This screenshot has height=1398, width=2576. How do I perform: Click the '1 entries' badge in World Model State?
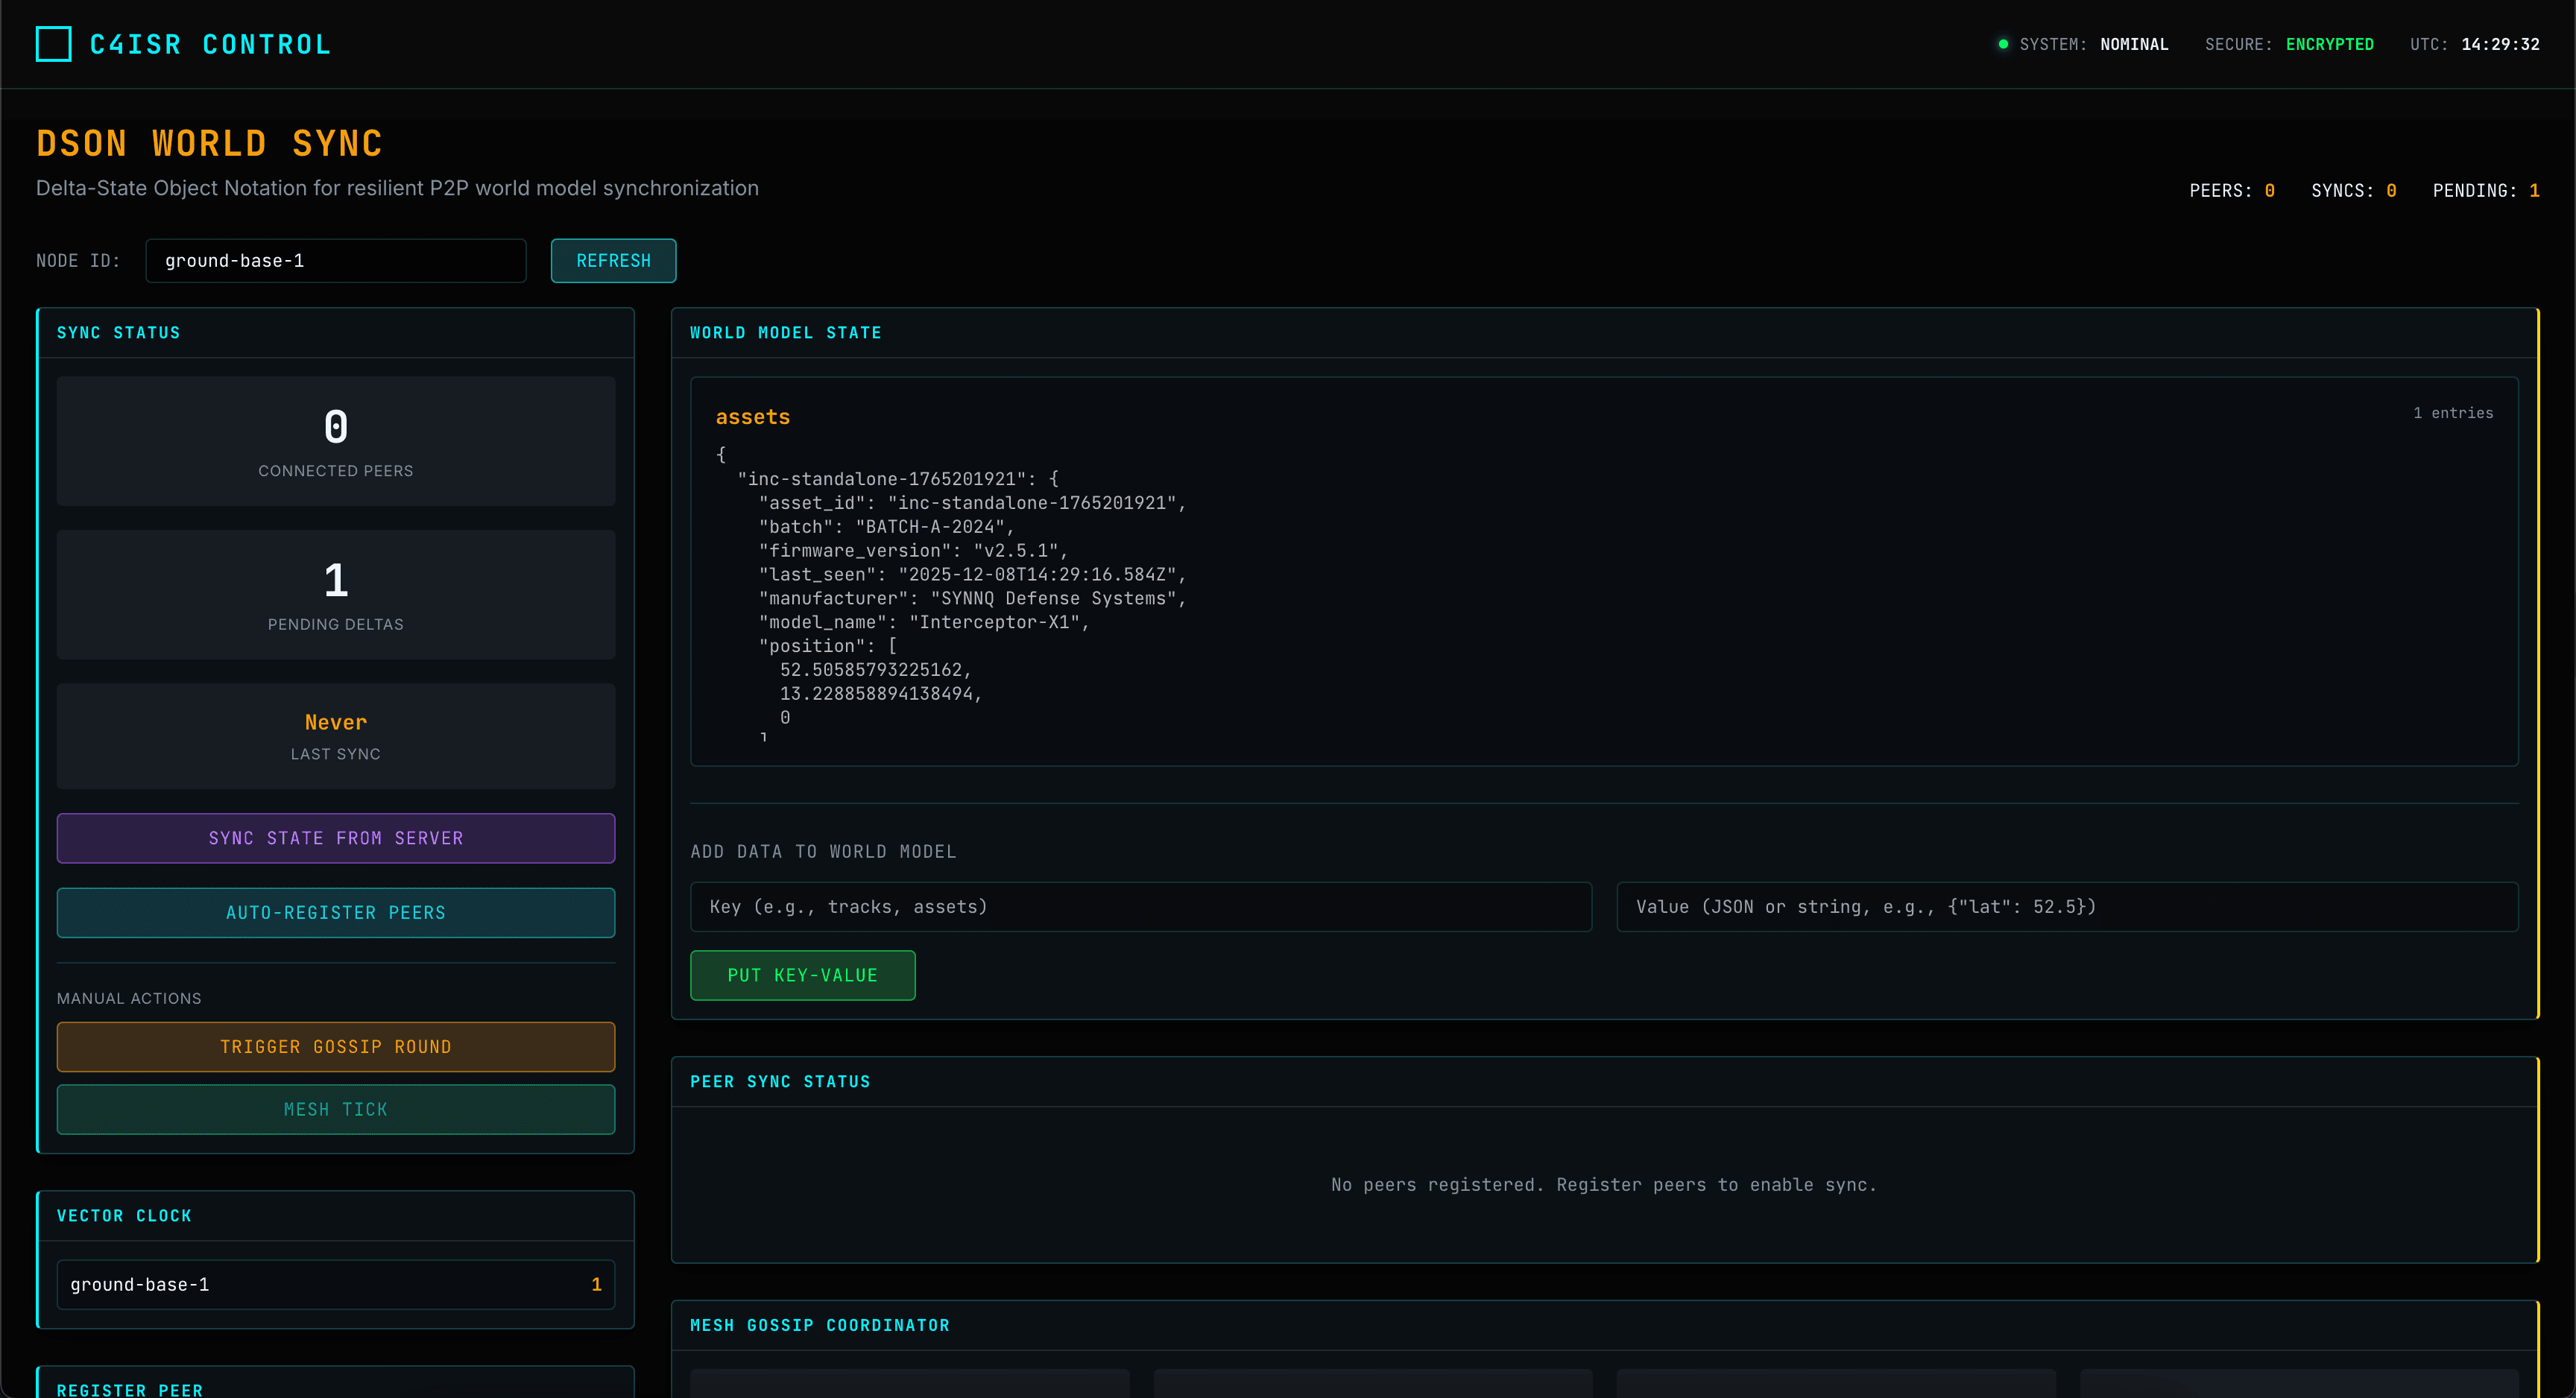tap(2453, 412)
